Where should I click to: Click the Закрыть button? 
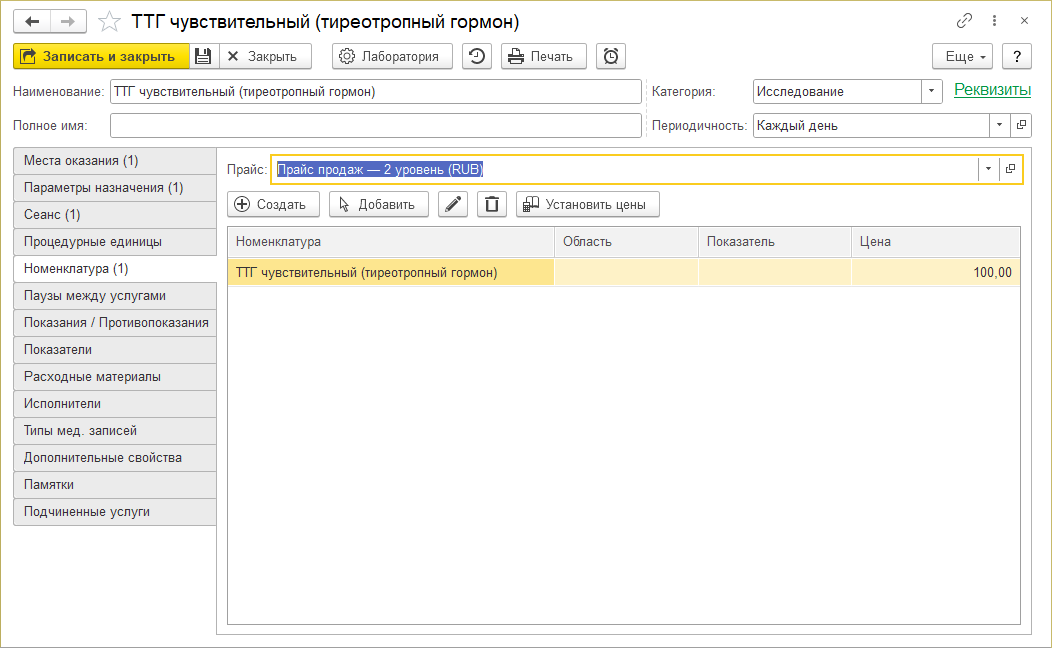tap(266, 56)
